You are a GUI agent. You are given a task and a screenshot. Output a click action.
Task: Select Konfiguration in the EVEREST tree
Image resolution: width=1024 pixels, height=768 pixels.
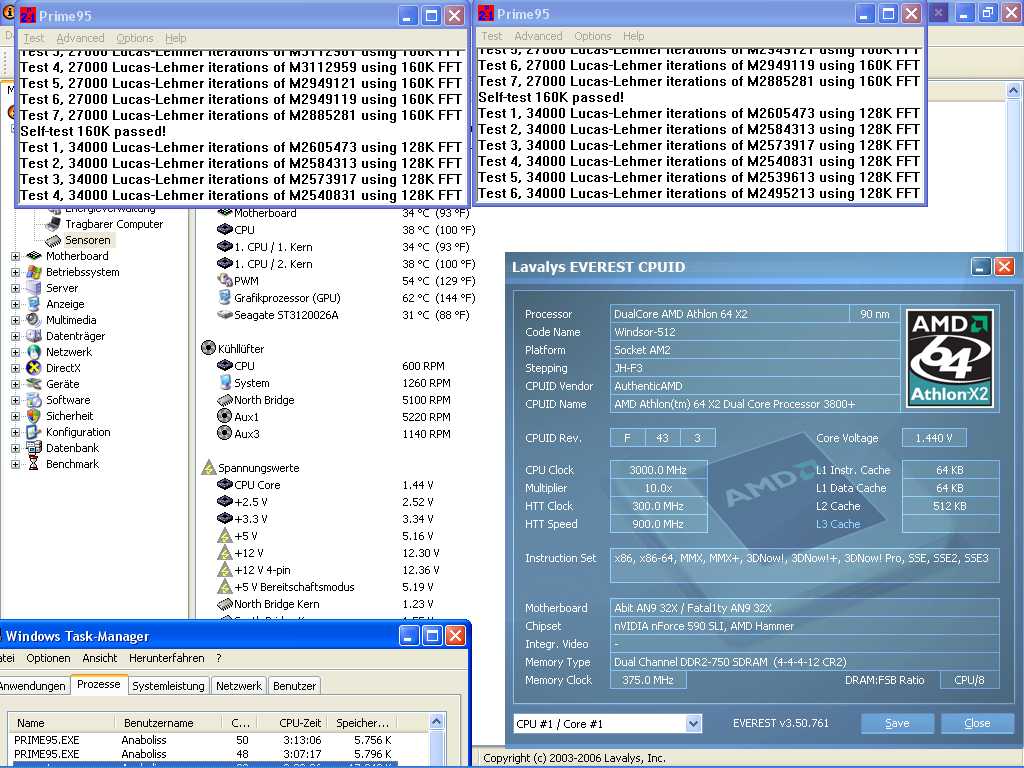78,432
